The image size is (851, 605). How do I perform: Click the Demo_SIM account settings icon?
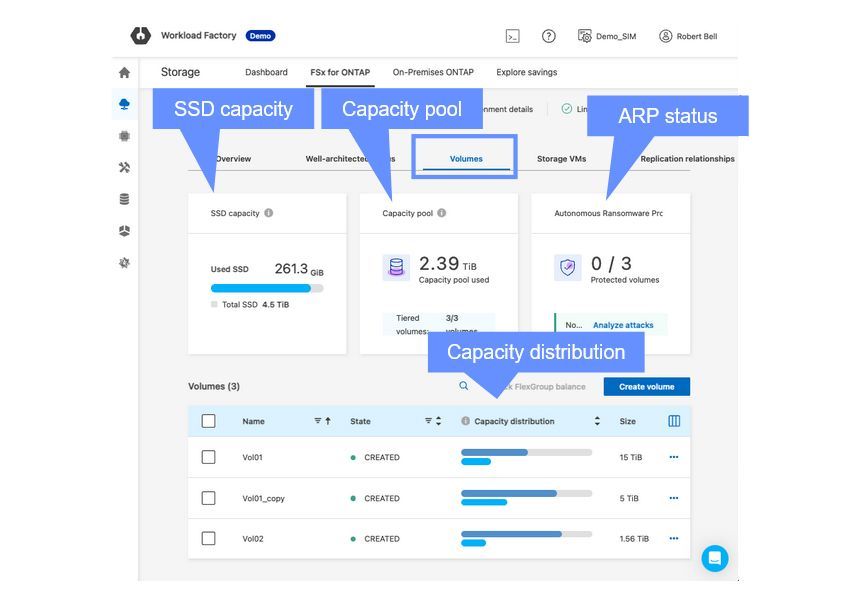585,36
